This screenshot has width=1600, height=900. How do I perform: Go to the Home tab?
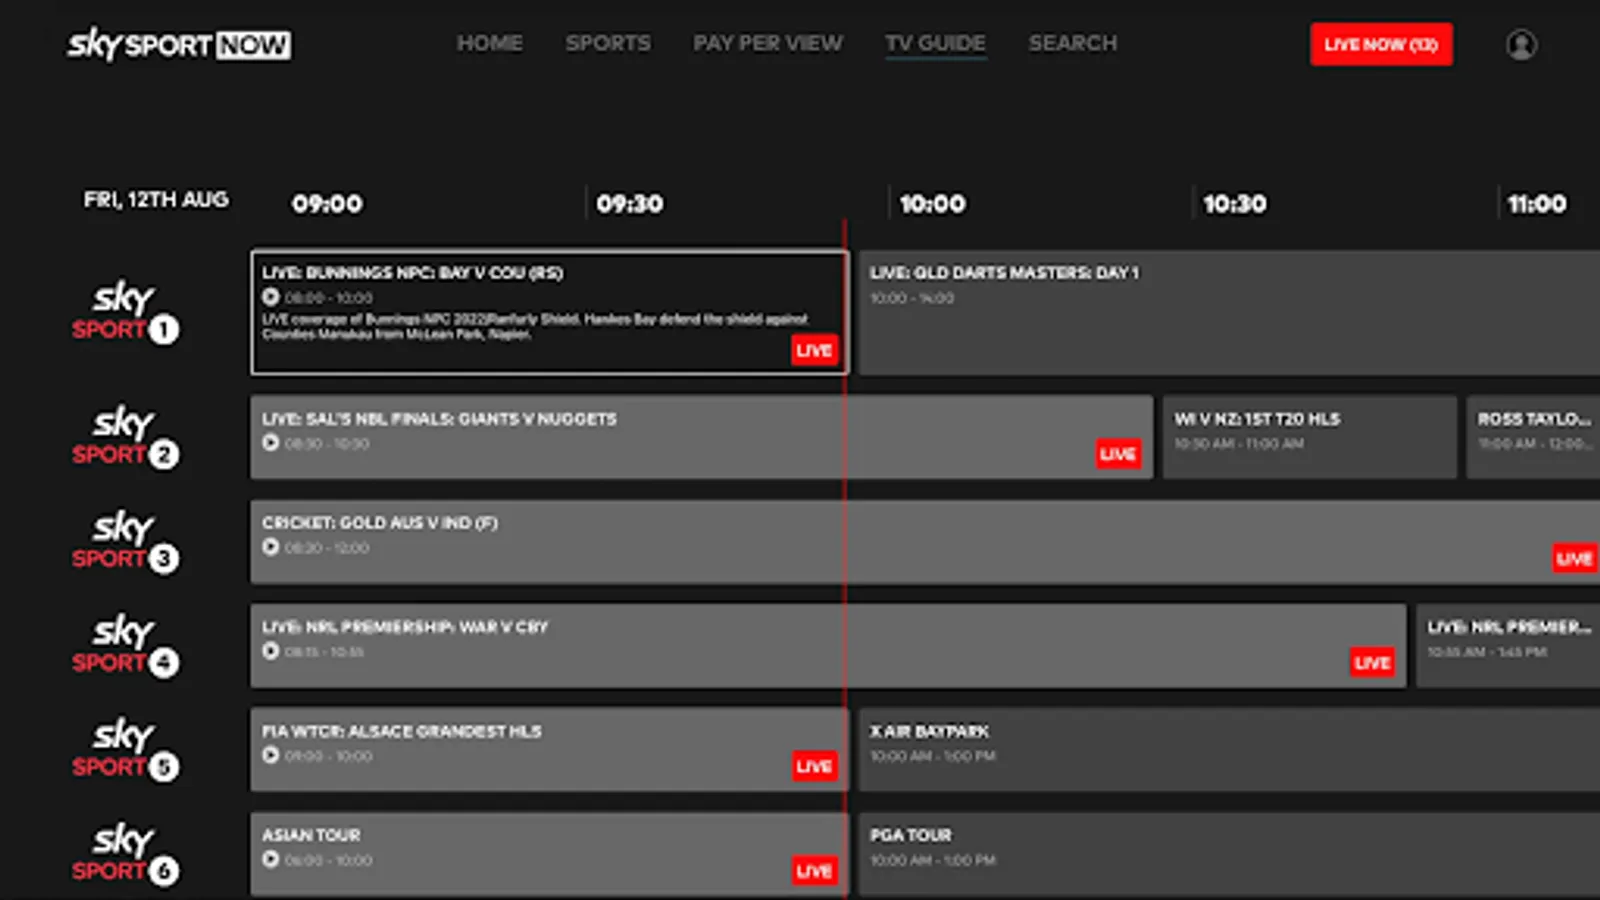tap(489, 43)
